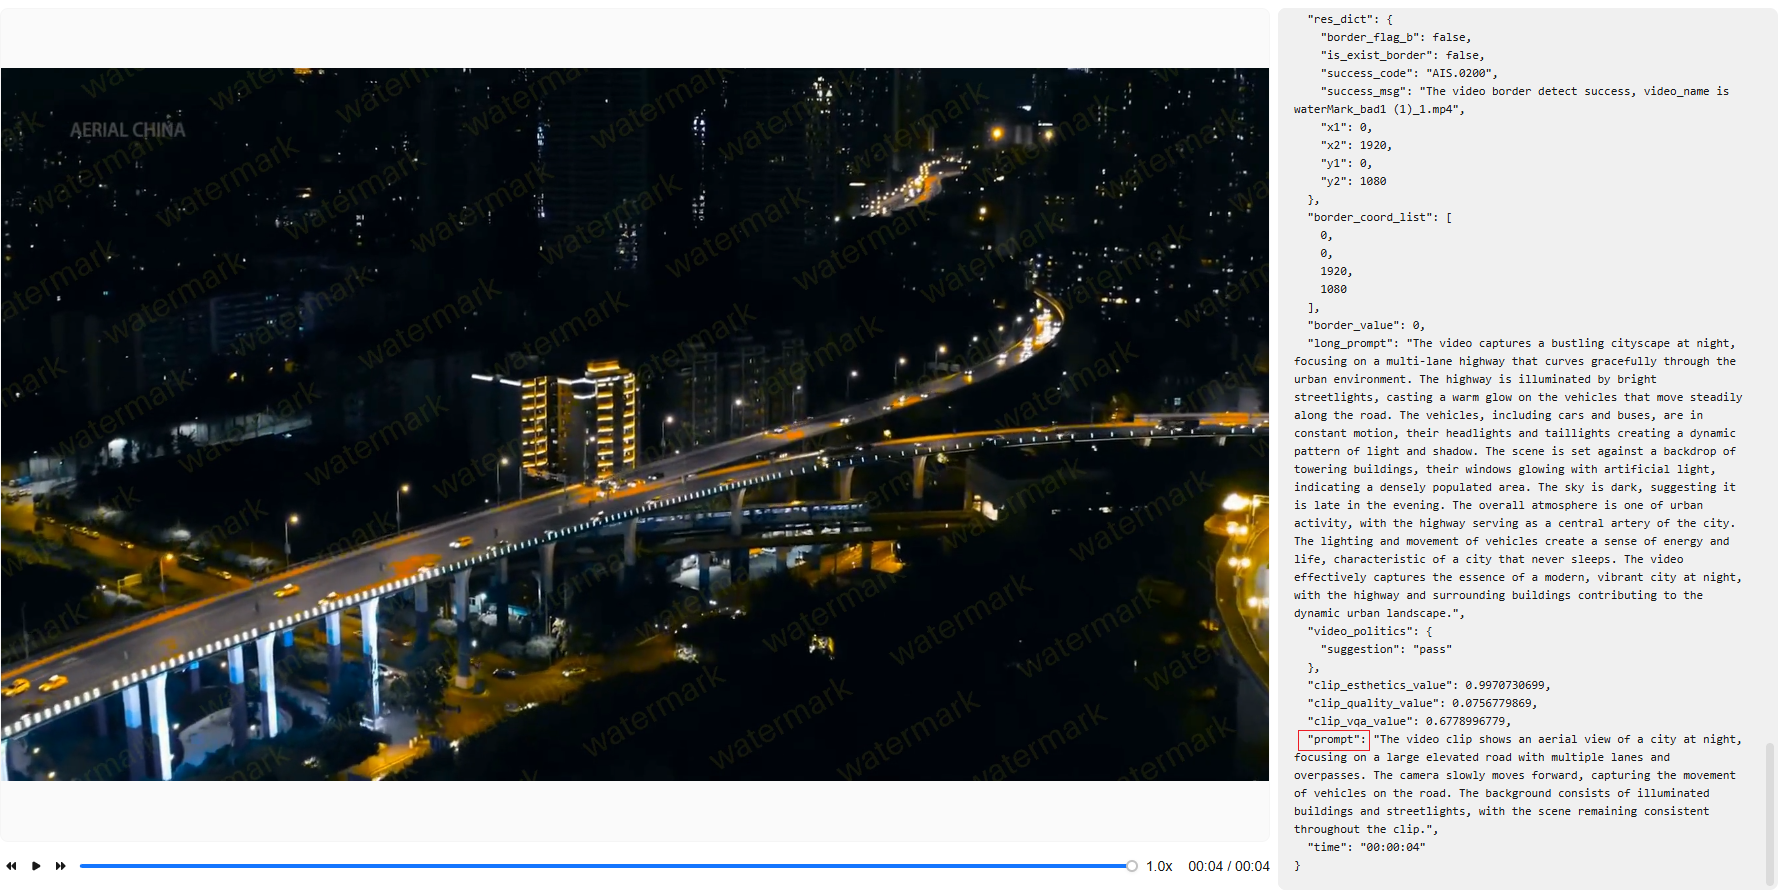Click the "border_value" line
Image resolution: width=1778 pixels, height=890 pixels.
pos(1365,325)
